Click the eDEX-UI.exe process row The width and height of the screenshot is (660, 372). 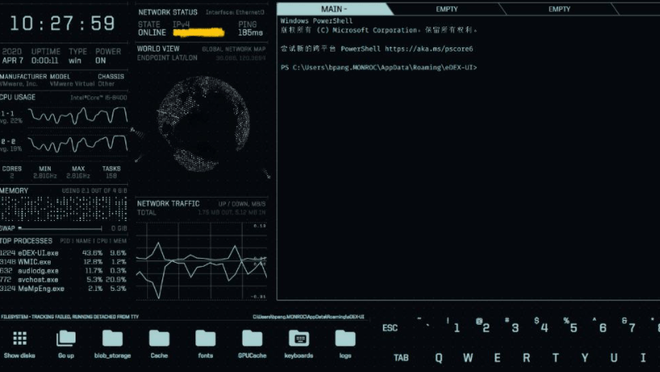click(63, 253)
